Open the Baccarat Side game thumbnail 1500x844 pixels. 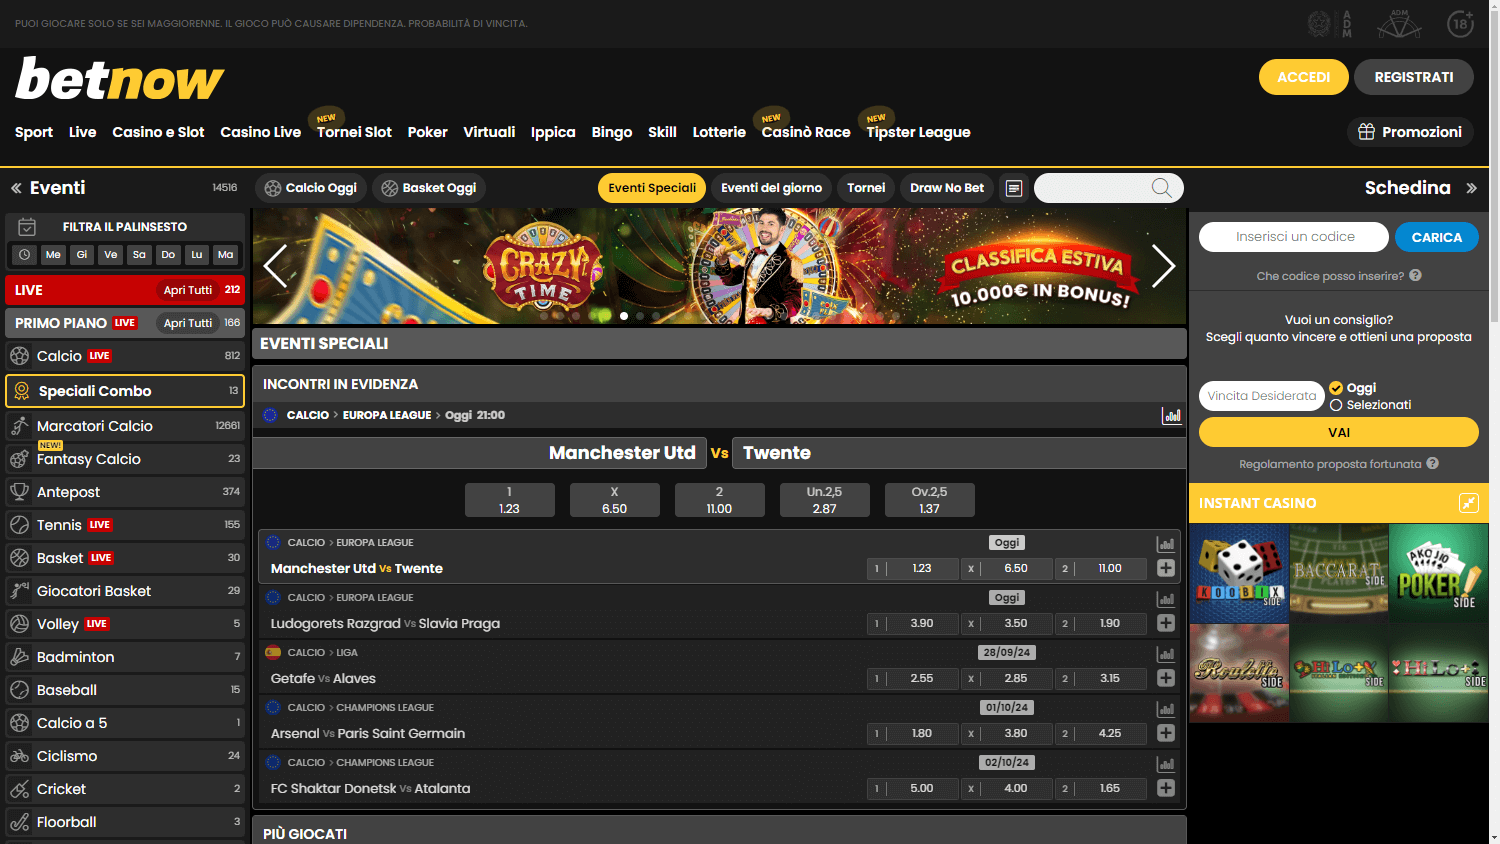(1339, 574)
